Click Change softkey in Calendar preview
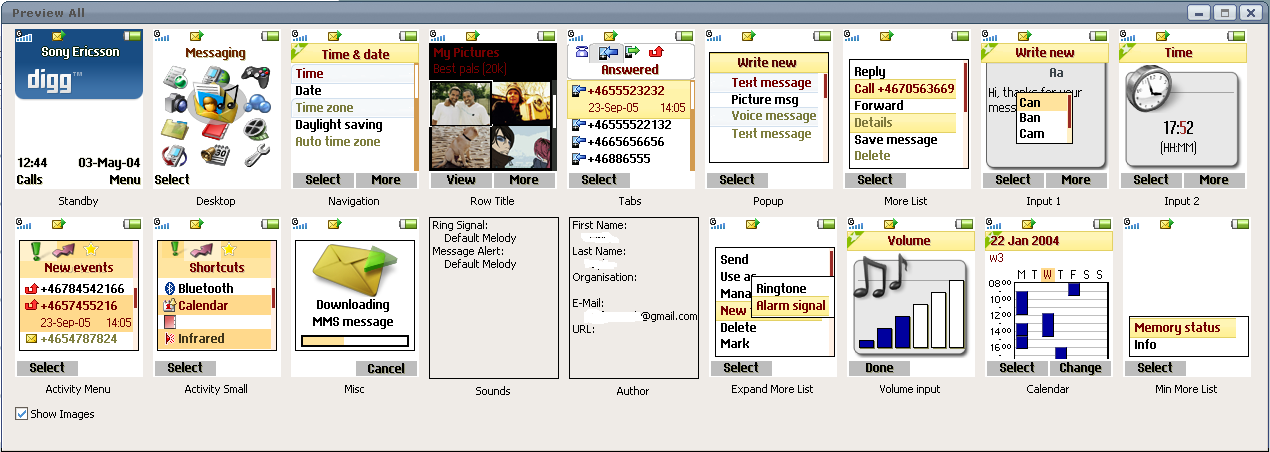 1080,368
